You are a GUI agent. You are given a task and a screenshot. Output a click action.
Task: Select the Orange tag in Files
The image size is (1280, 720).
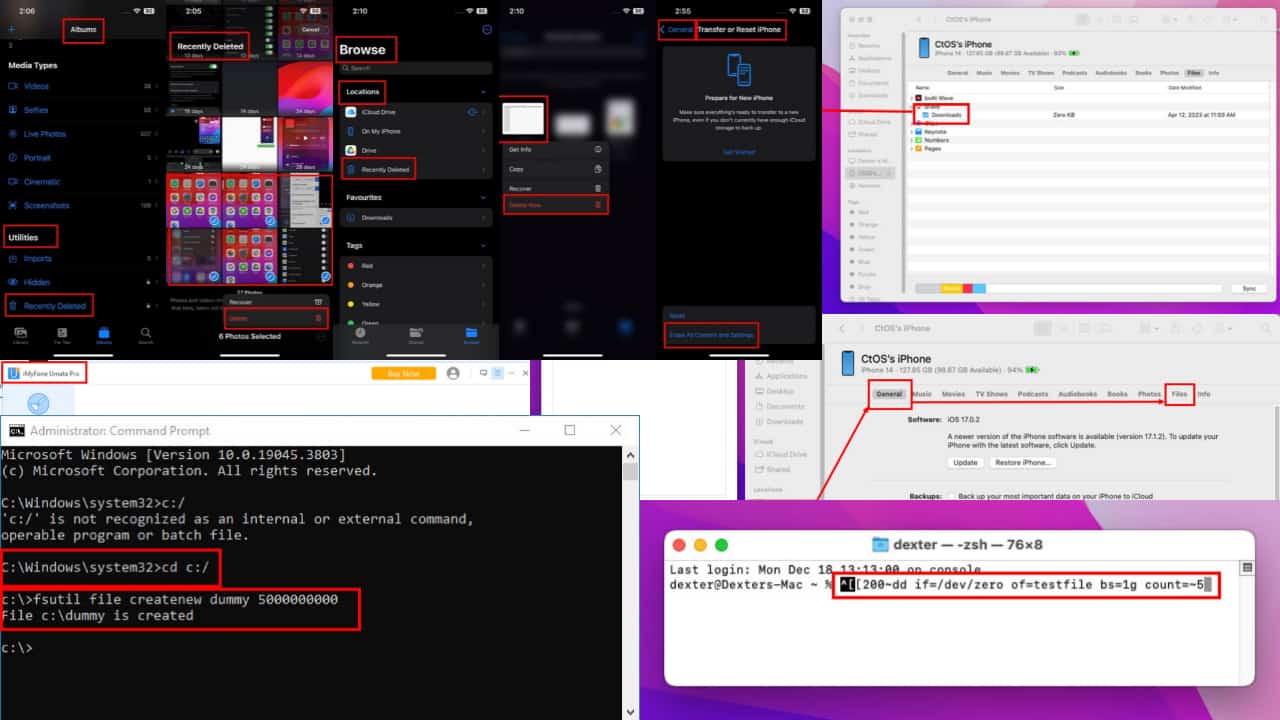coord(416,285)
